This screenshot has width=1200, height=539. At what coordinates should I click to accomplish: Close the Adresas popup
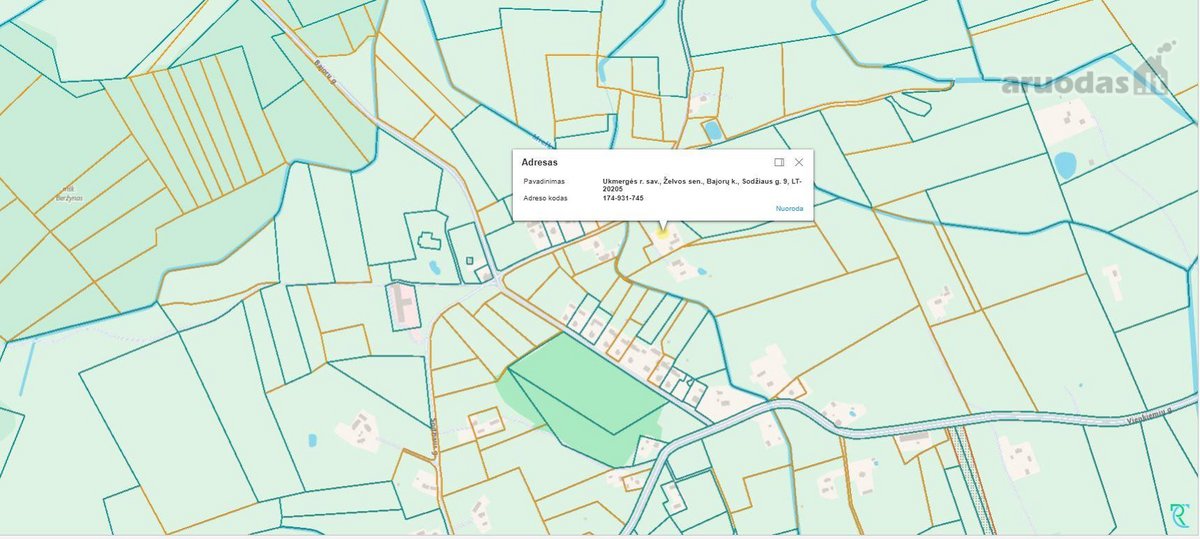tap(799, 162)
